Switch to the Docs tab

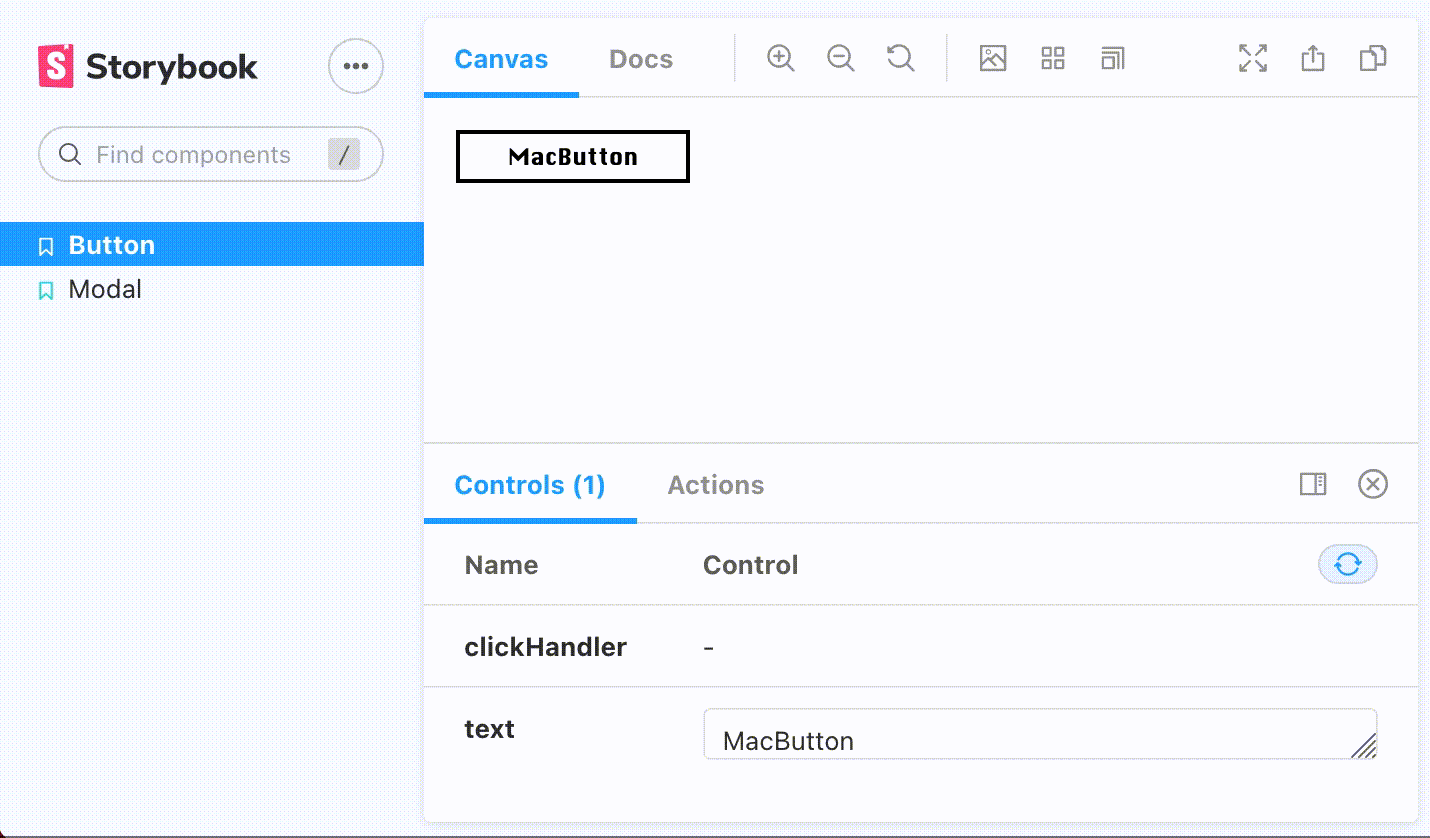click(x=640, y=59)
